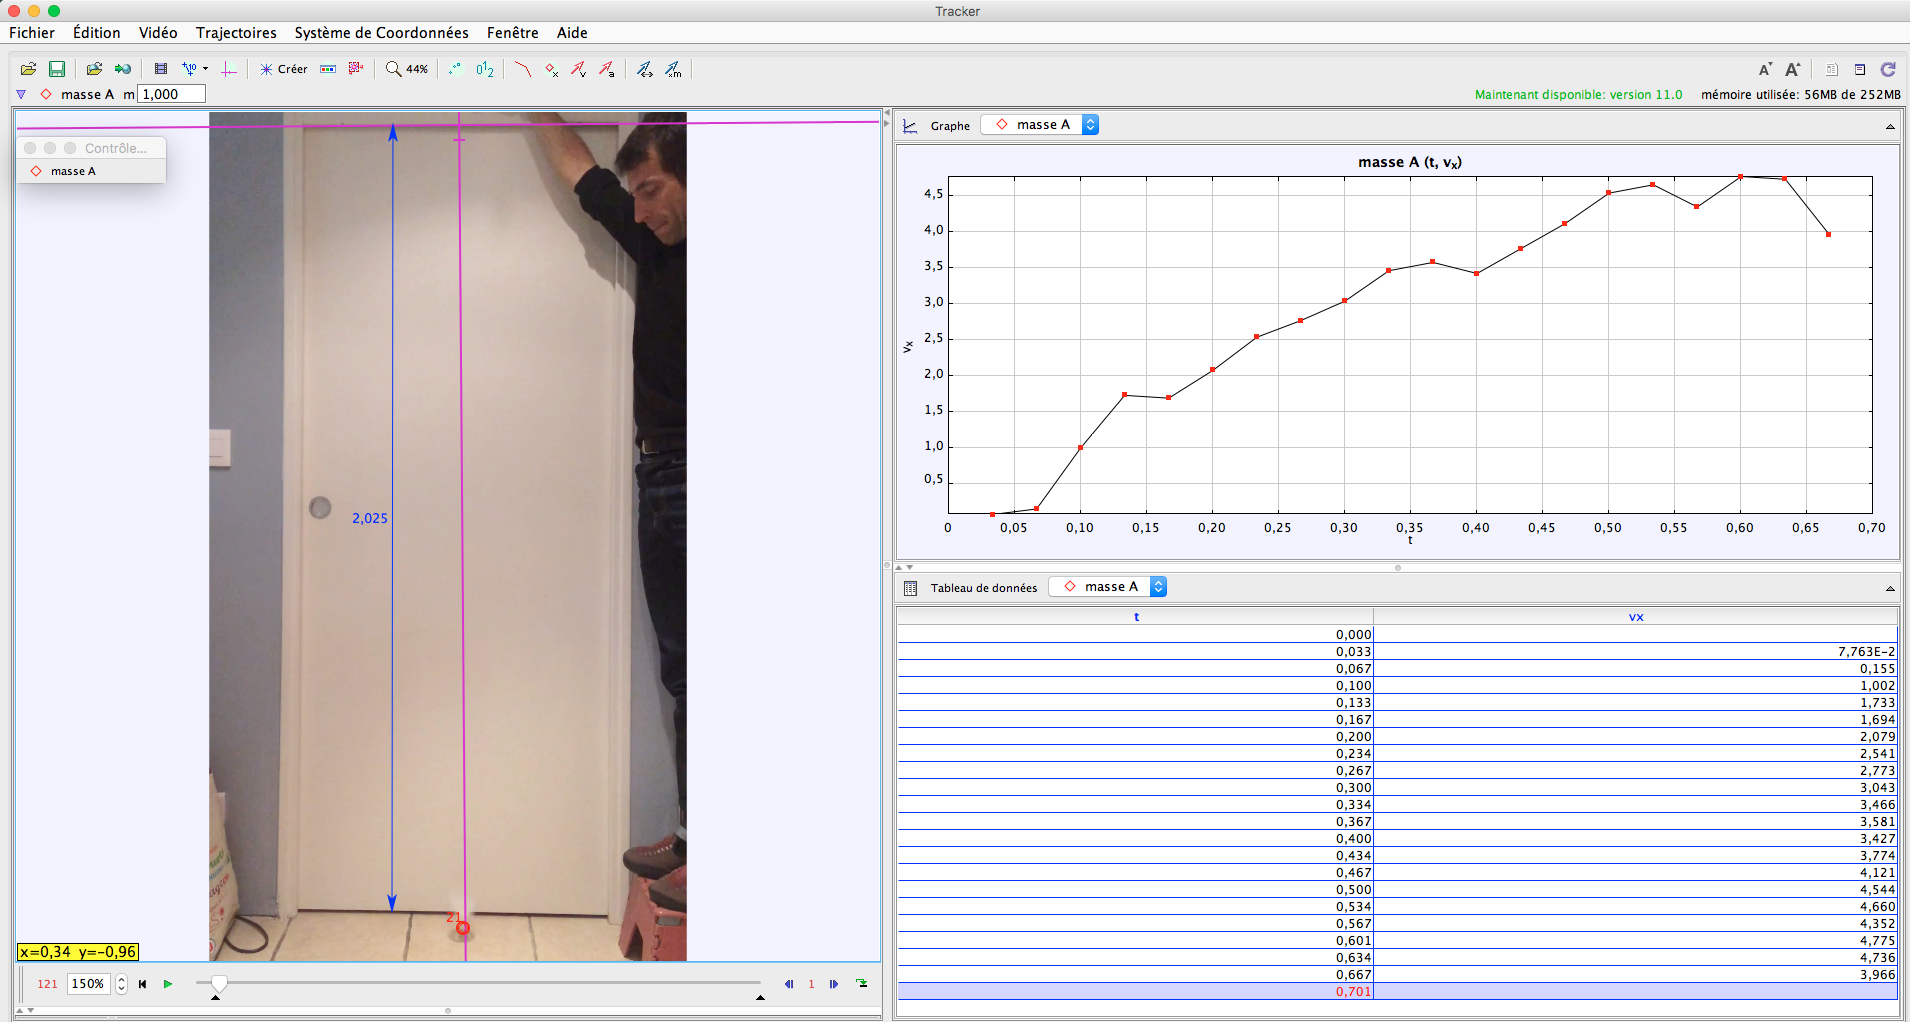Toggle the stretch vectors icon

coord(645,69)
